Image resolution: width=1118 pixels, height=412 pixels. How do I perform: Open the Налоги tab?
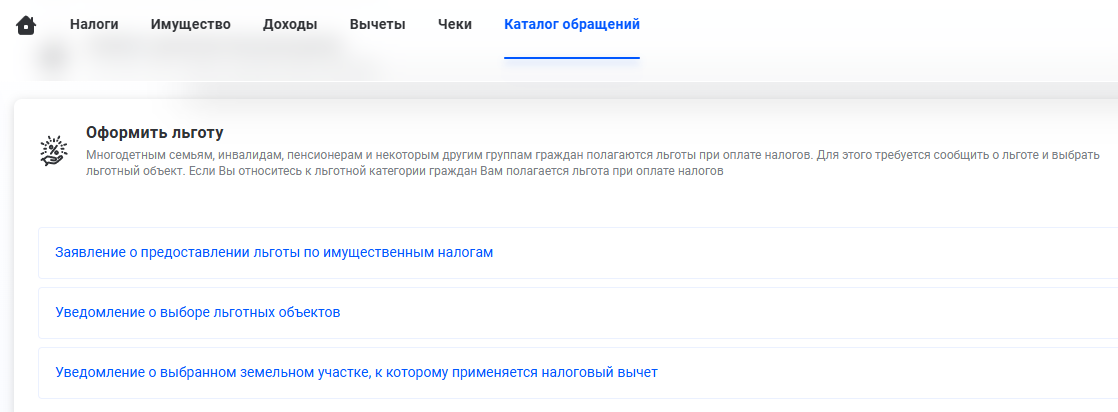[x=94, y=24]
